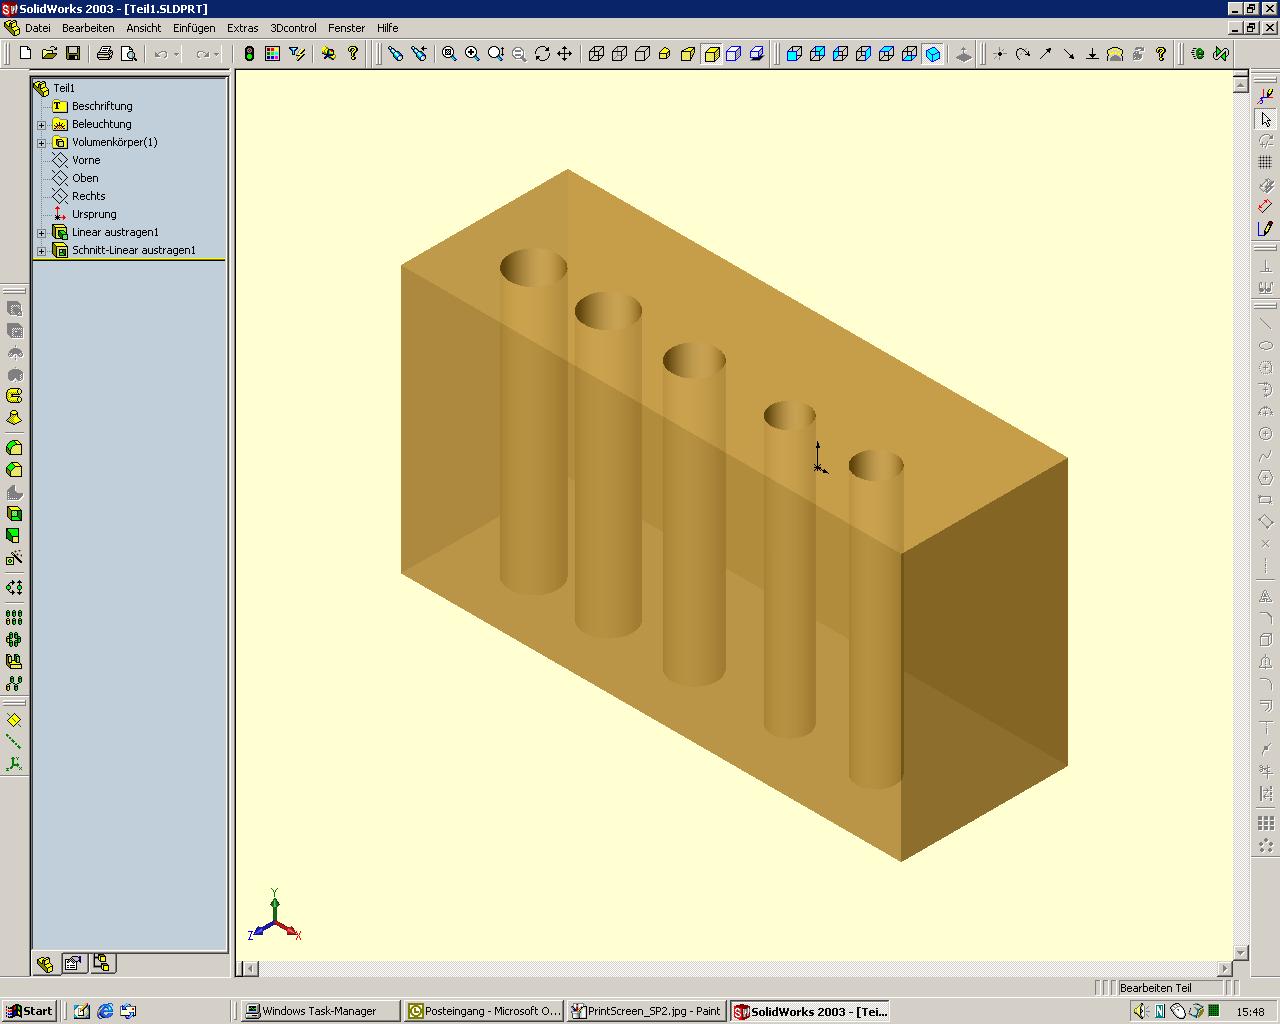Toggle Wireframe display mode

596,54
